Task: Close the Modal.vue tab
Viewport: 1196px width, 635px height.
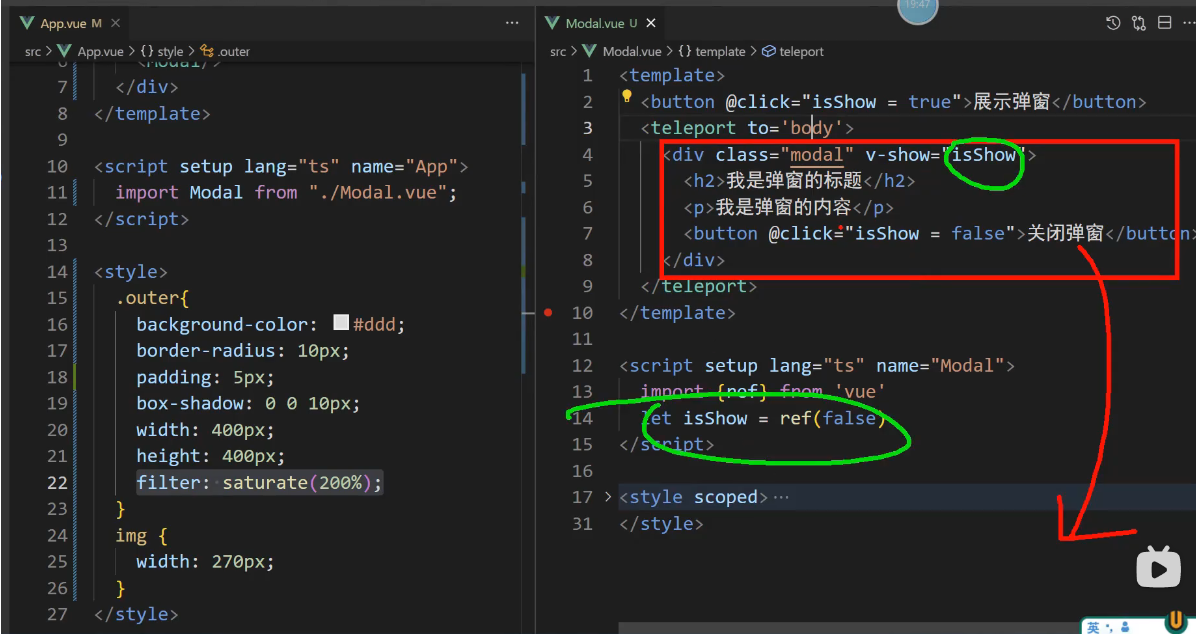Action: pyautogui.click(x=651, y=24)
